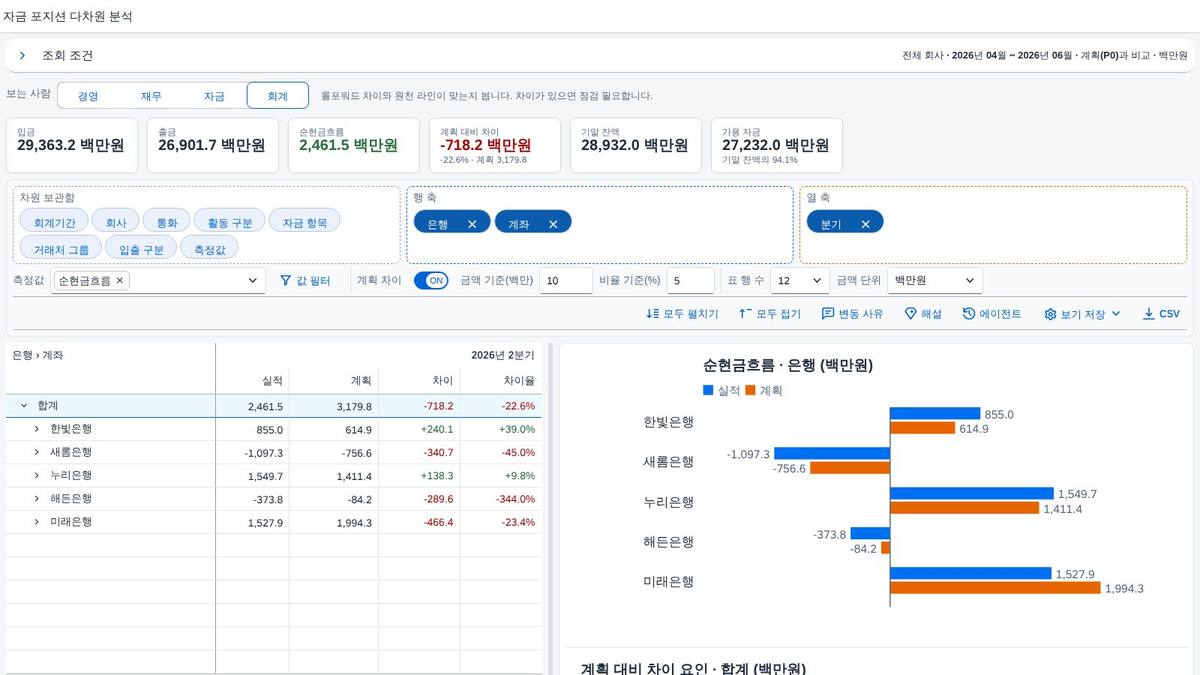Viewport: 1200px width, 675px height.
Task: Open the 금액 단위 백만원 dropdown
Action: point(935,281)
